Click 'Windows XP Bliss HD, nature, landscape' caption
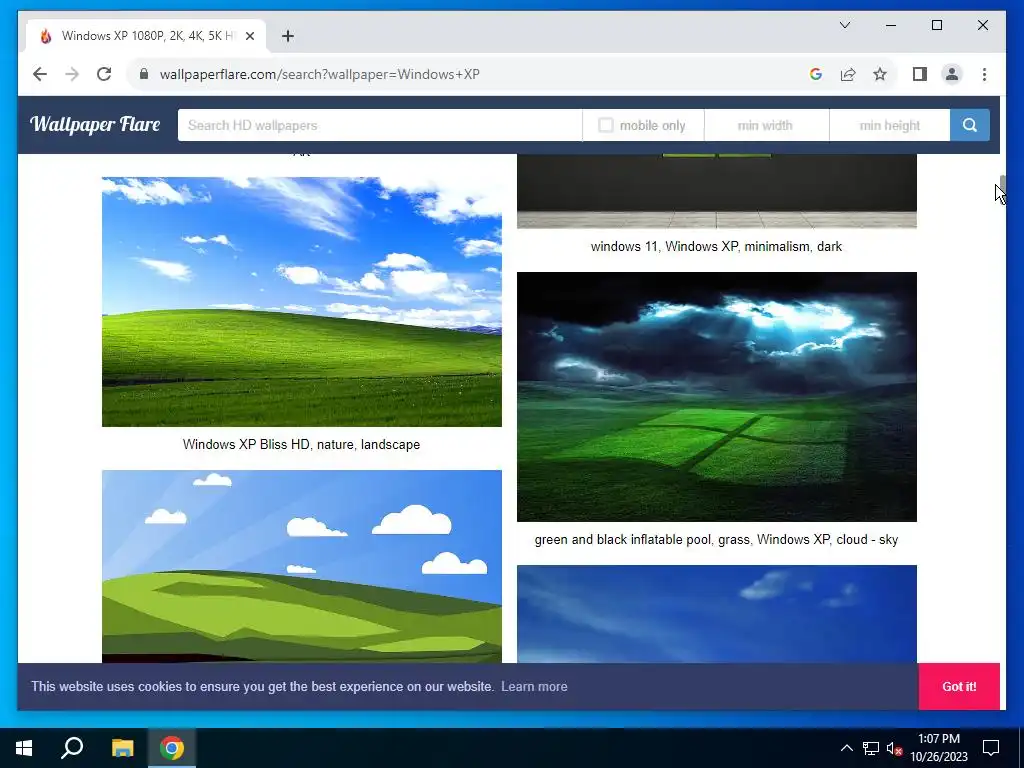This screenshot has height=768, width=1024. (x=301, y=444)
